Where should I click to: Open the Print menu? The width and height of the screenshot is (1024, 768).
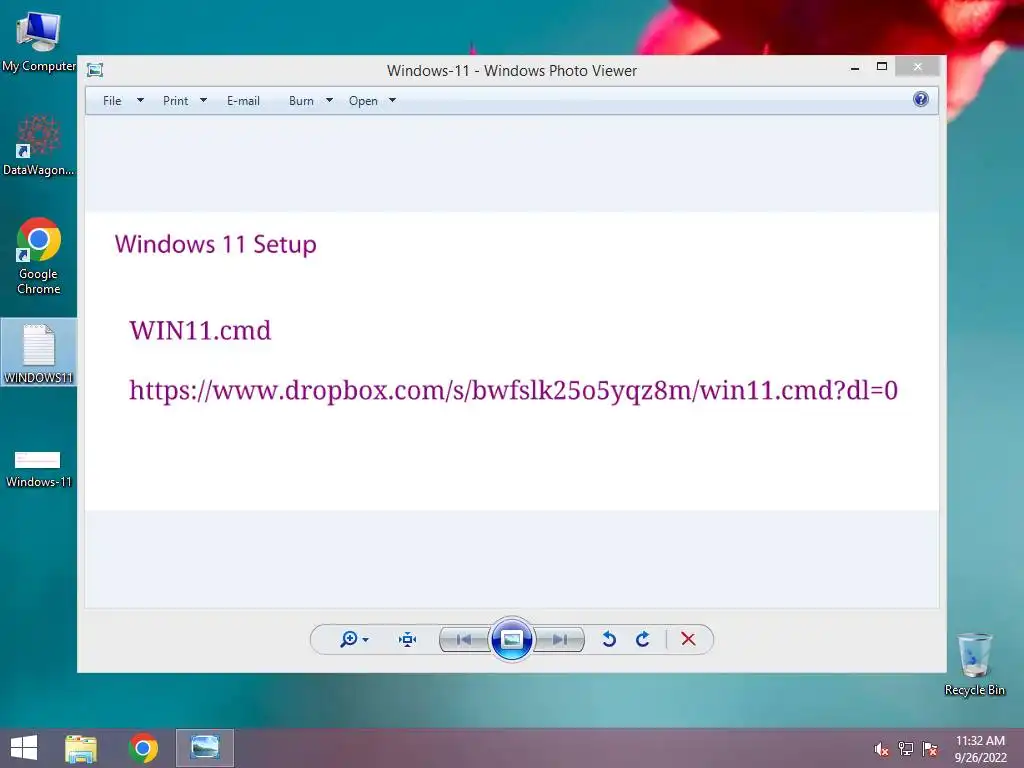pyautogui.click(x=175, y=101)
